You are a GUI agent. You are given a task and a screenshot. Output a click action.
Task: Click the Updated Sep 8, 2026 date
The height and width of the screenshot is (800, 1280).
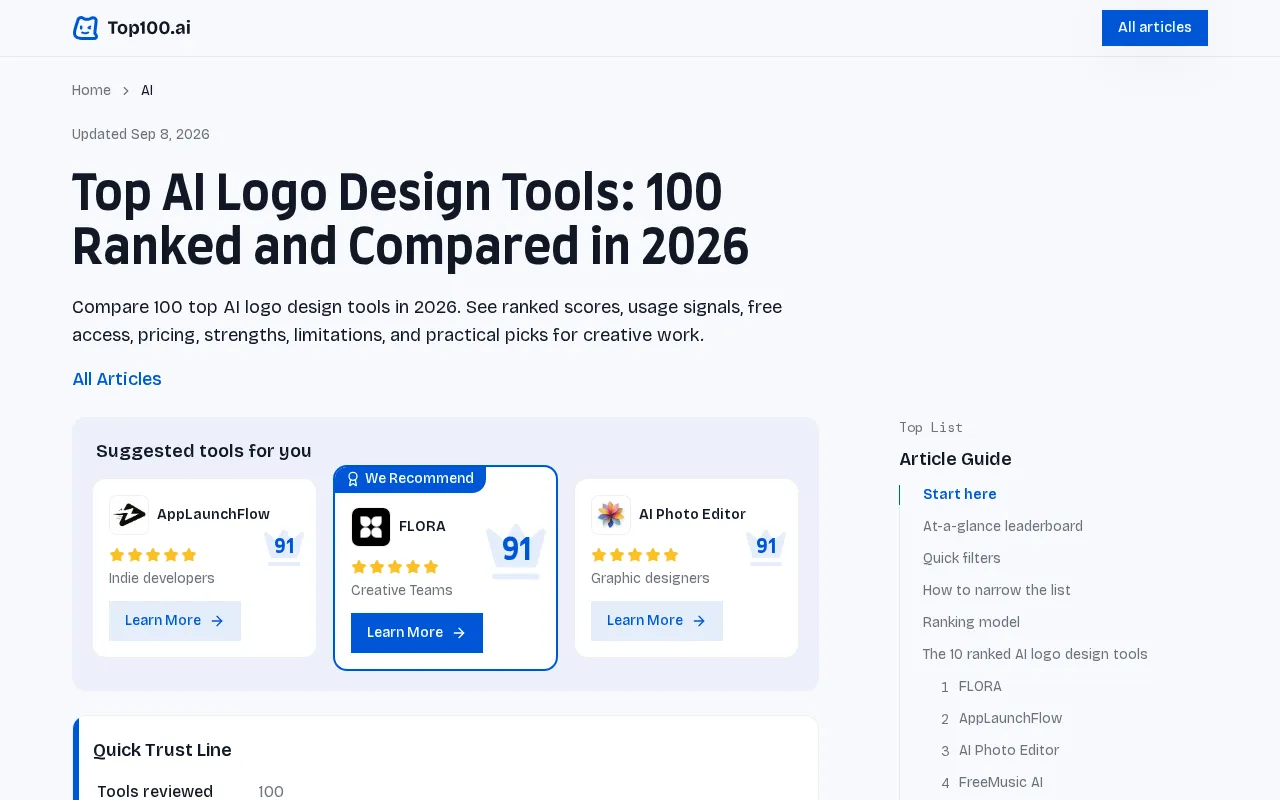click(141, 134)
